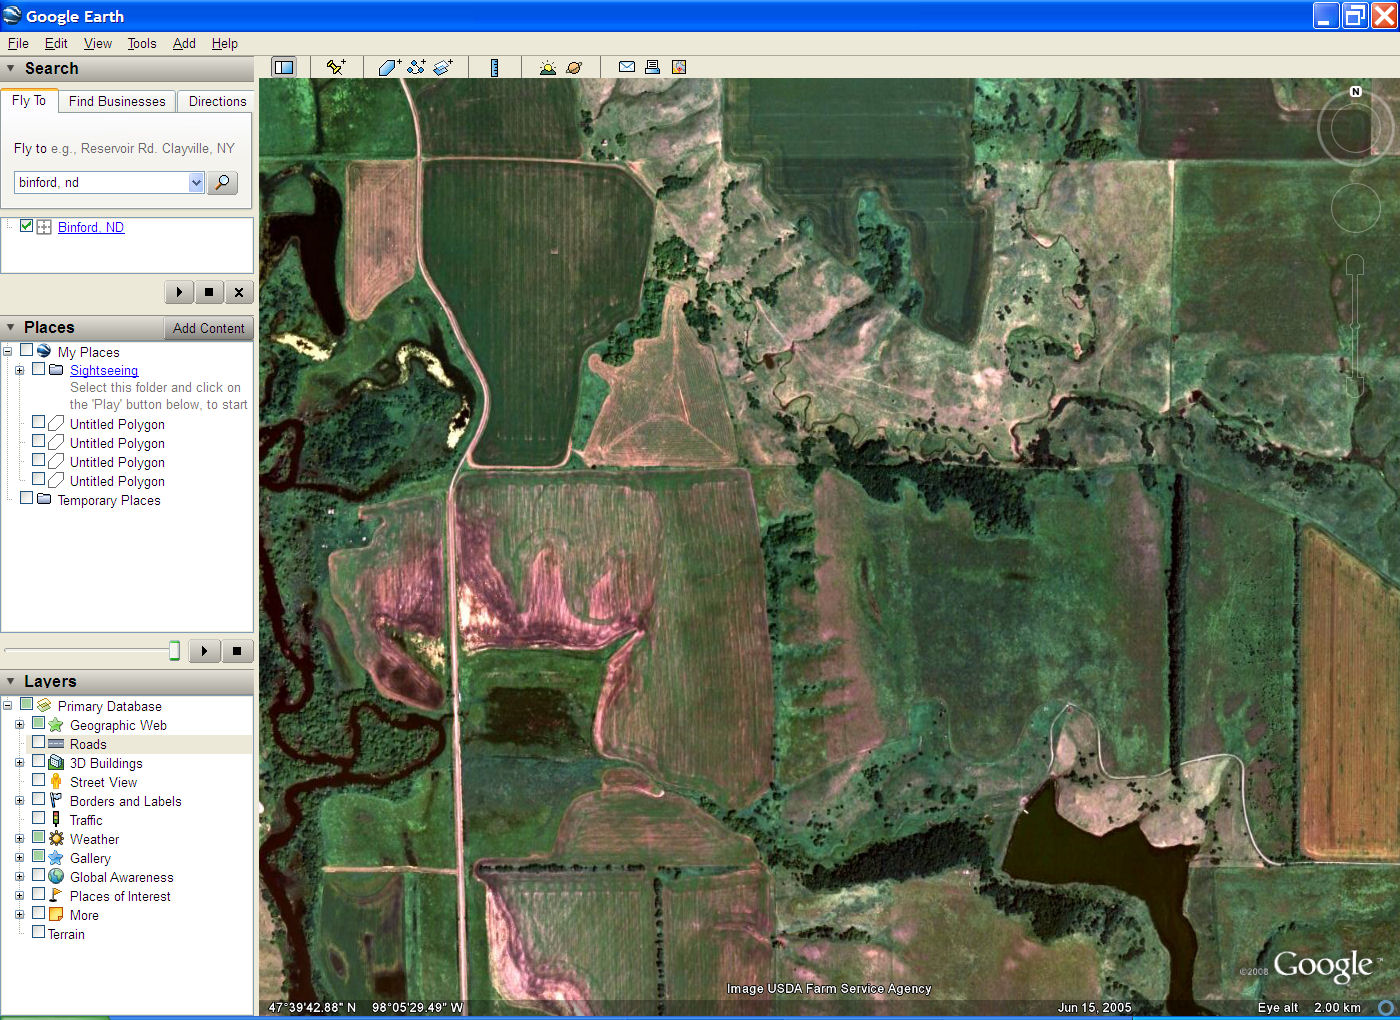
Task: Open the Help menu
Action: click(225, 43)
